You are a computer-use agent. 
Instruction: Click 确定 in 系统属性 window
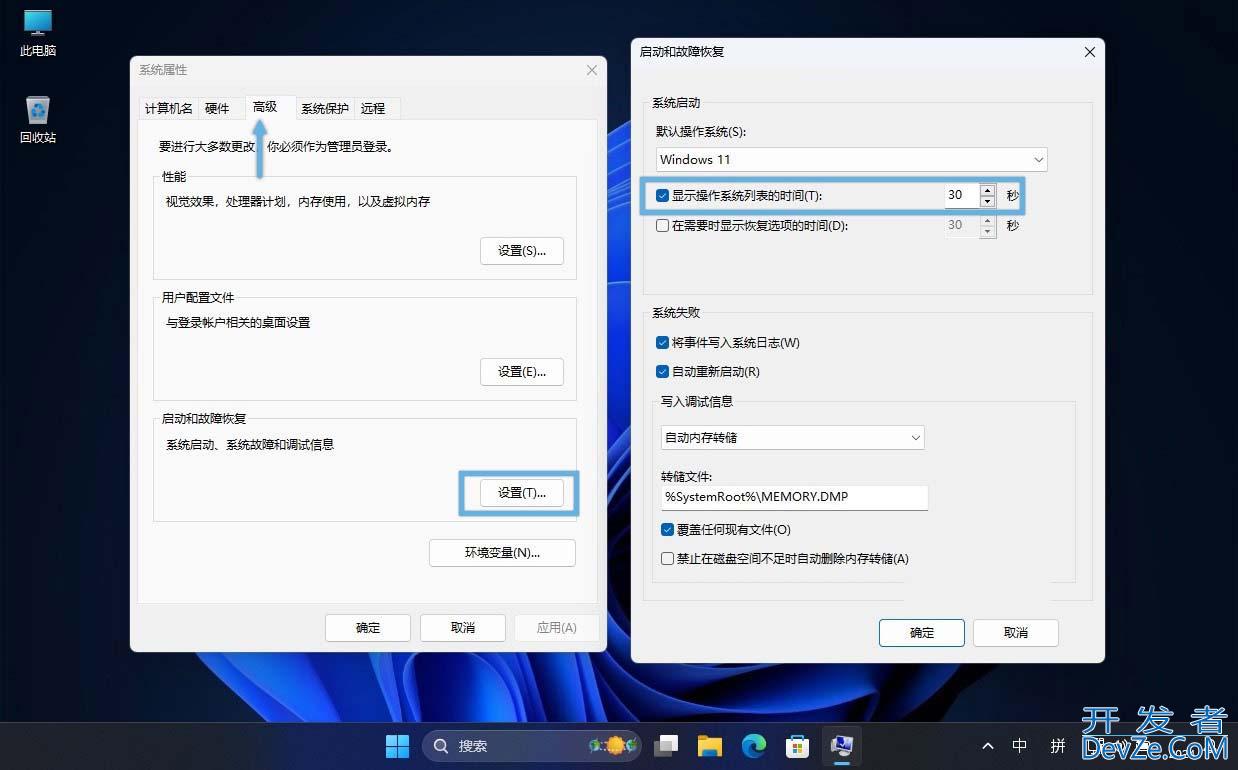pos(368,627)
